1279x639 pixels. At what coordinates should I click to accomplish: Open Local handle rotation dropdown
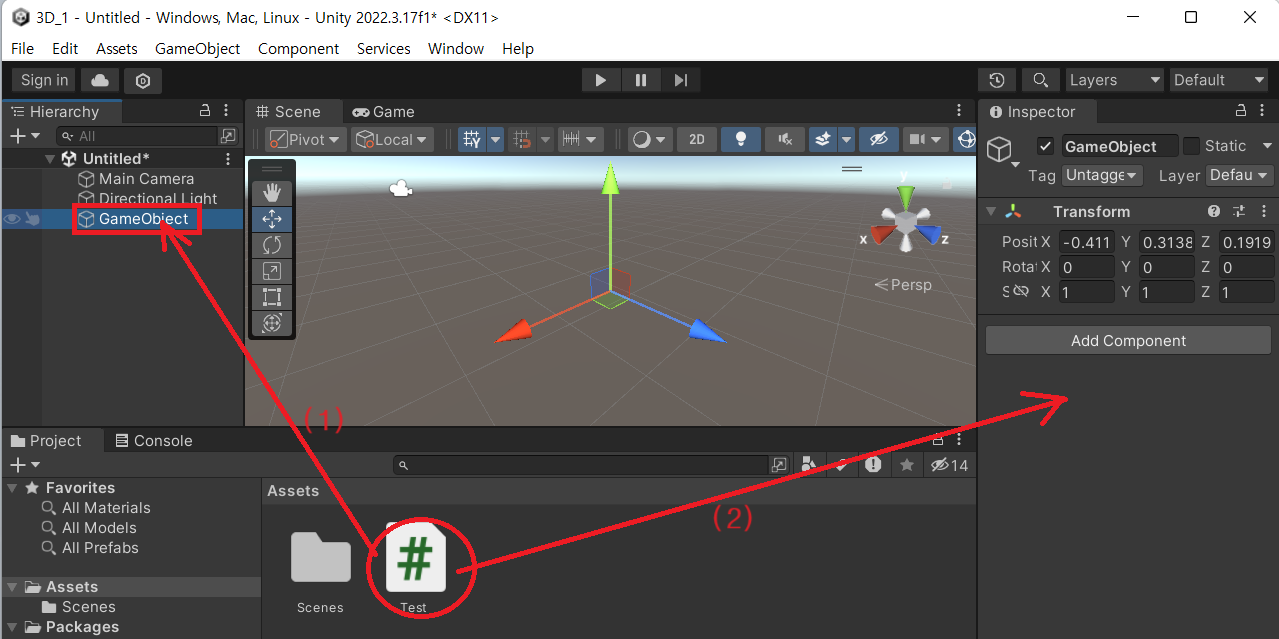[x=392, y=140]
